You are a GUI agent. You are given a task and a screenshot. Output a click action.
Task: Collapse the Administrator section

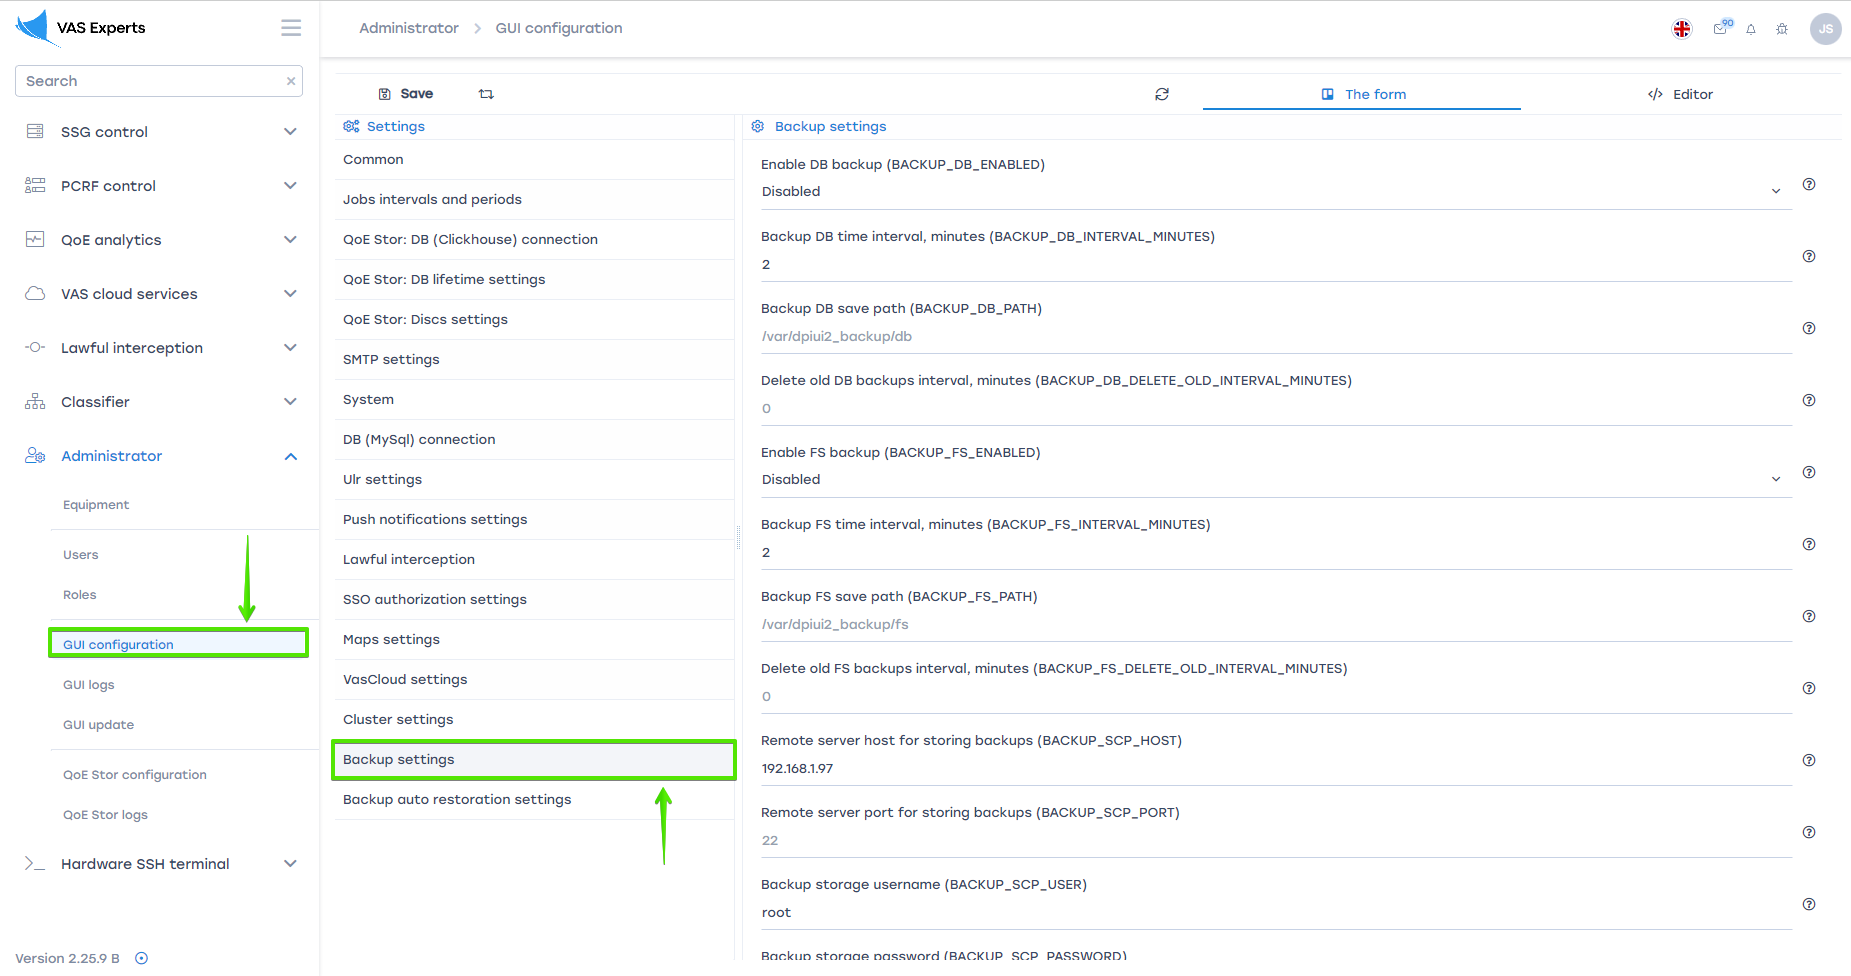pyautogui.click(x=290, y=456)
